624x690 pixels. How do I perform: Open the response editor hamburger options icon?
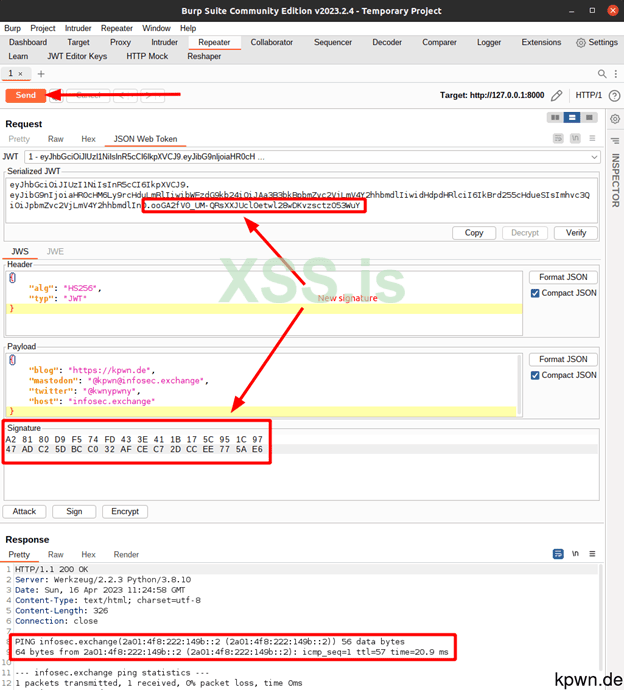pos(592,554)
